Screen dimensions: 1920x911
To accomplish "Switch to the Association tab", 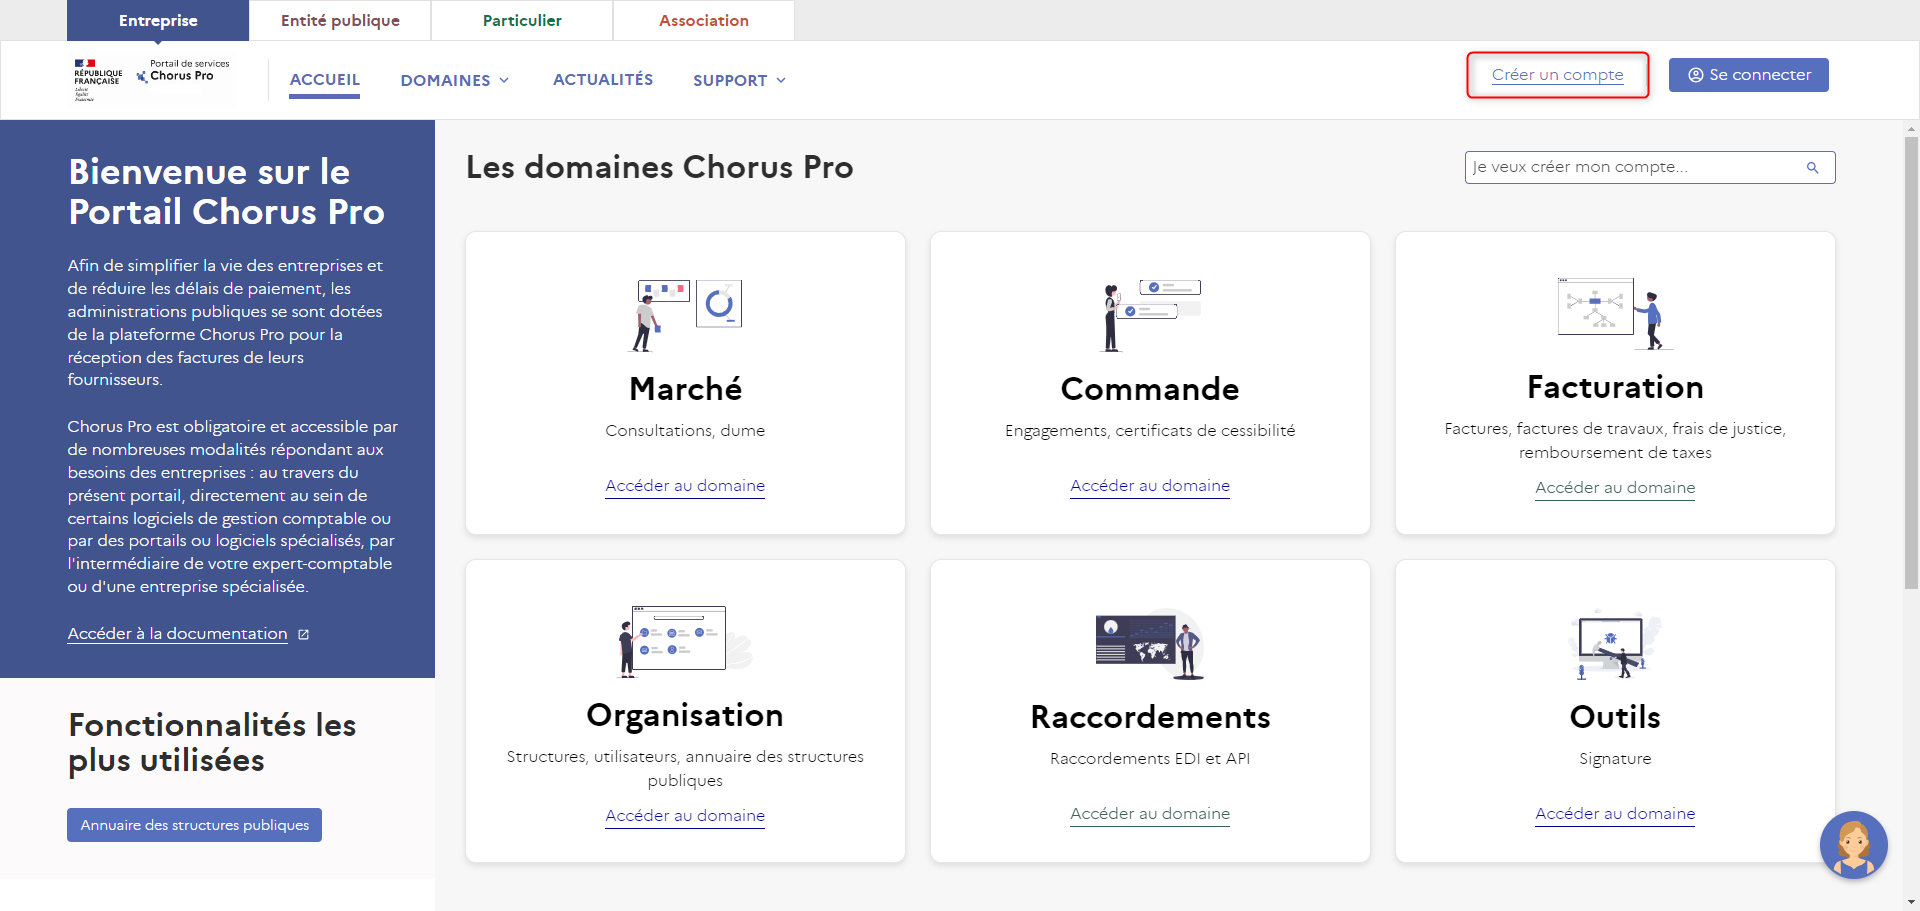I will click(704, 20).
